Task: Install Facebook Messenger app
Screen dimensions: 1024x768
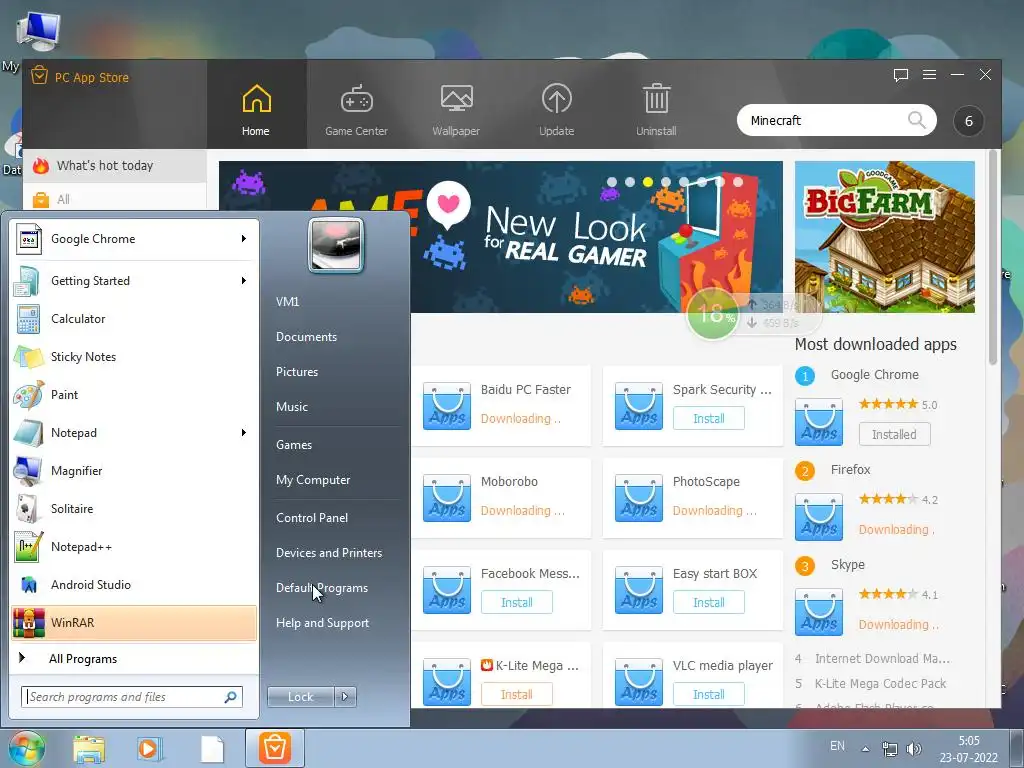Action: 517,603
